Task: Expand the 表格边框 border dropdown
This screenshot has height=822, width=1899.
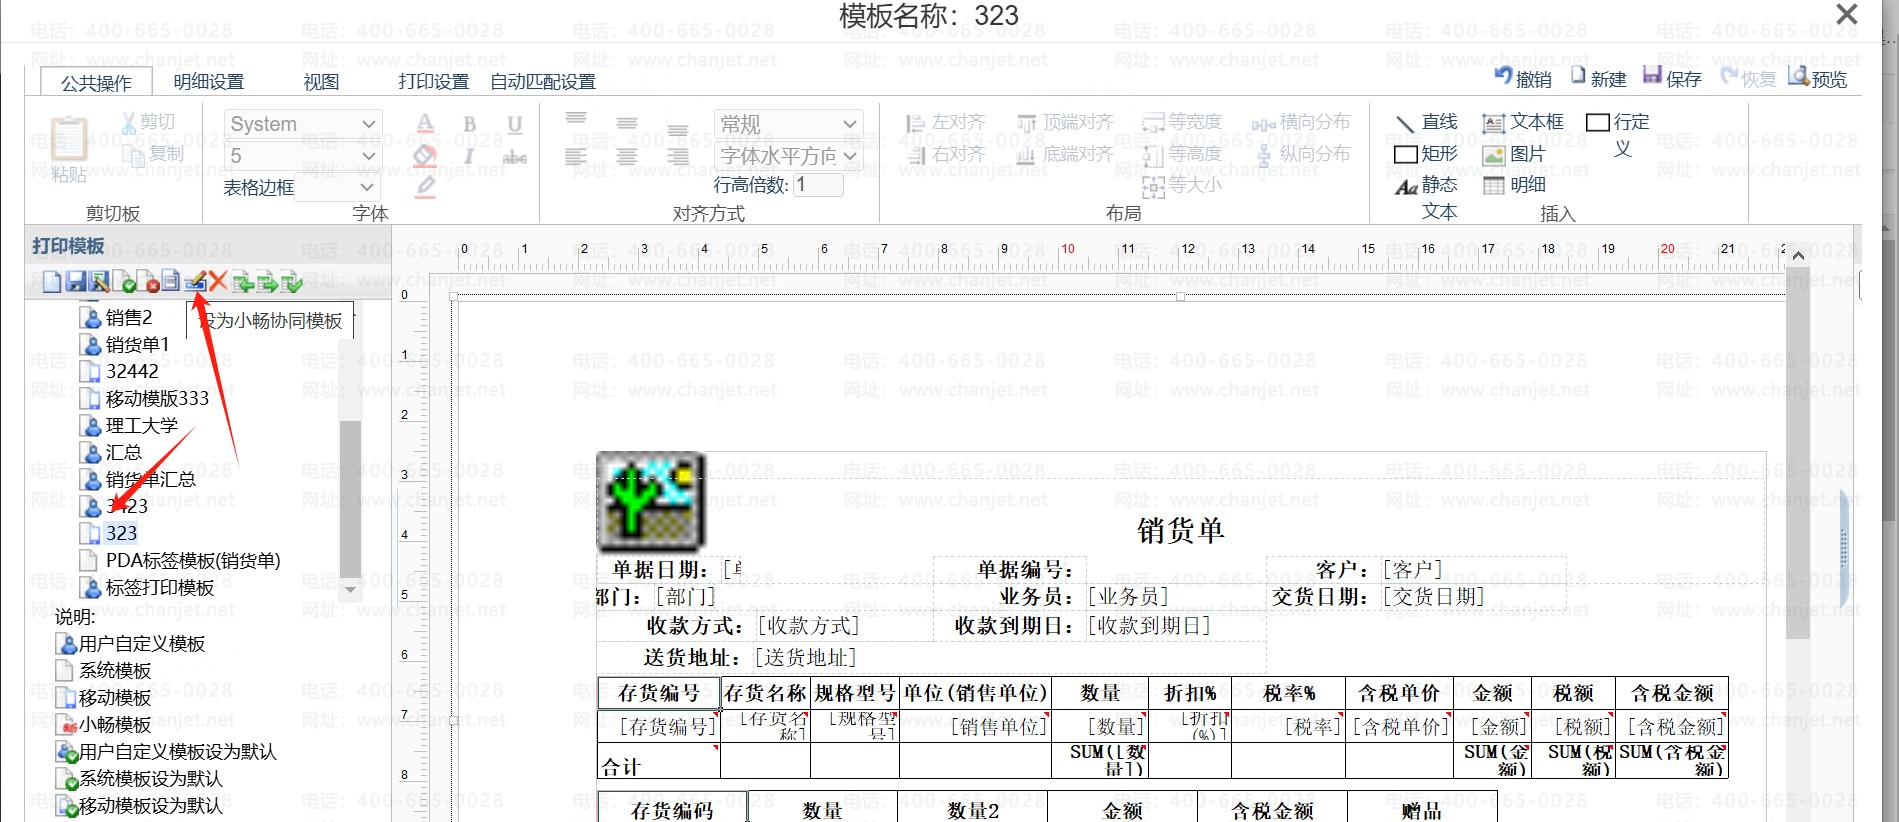Action: tap(366, 187)
